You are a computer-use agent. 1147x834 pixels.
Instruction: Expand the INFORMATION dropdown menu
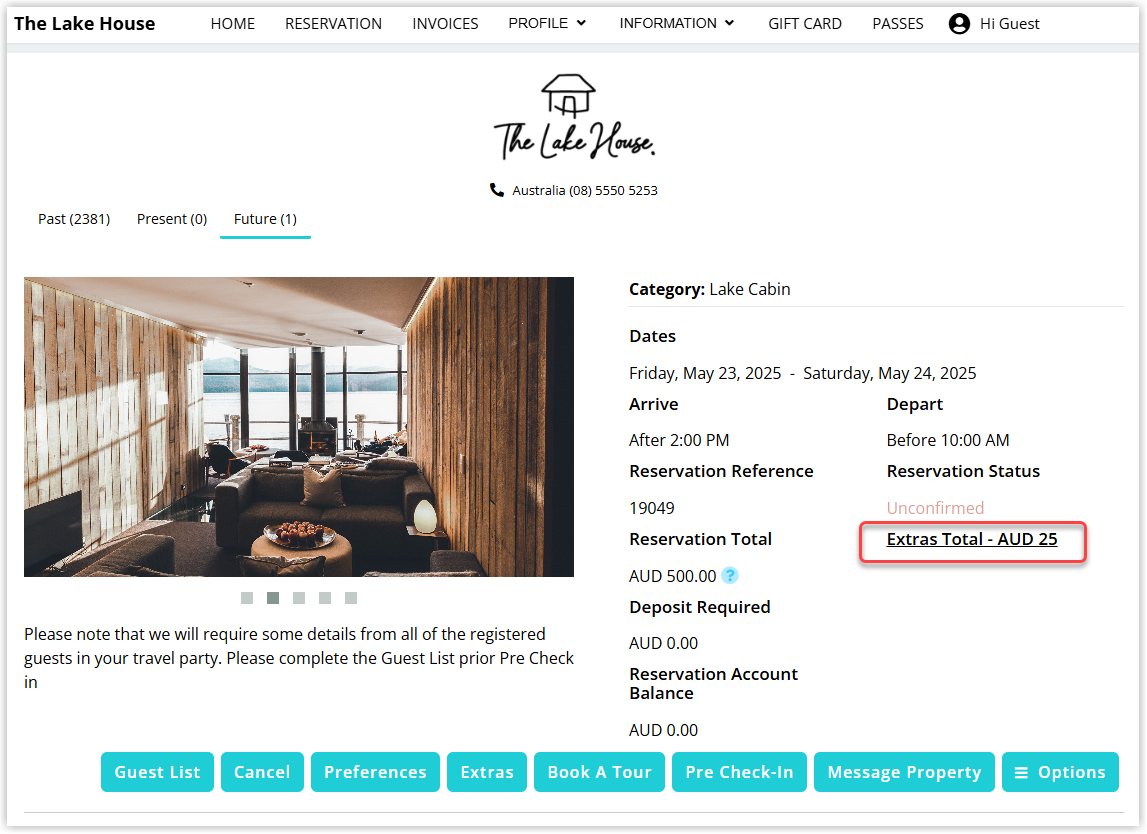point(677,23)
